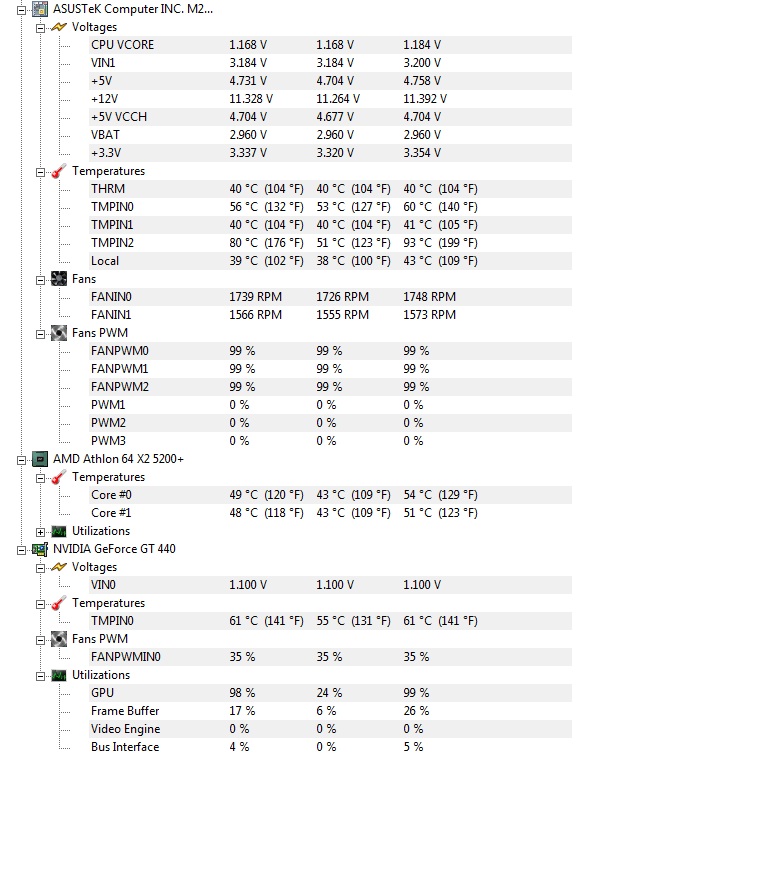This screenshot has width=768, height=877.
Task: Expand the AMD Athlon Utilizations node
Action: (41, 531)
